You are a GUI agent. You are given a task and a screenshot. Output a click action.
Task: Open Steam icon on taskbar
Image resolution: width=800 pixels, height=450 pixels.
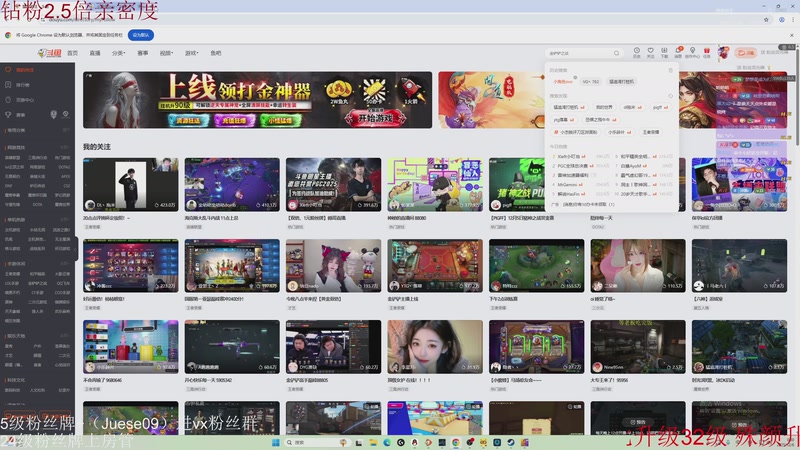pos(511,442)
